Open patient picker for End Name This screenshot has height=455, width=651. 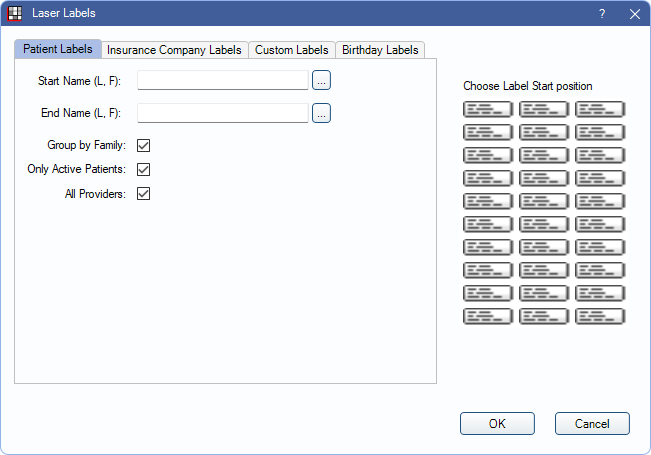[321, 114]
